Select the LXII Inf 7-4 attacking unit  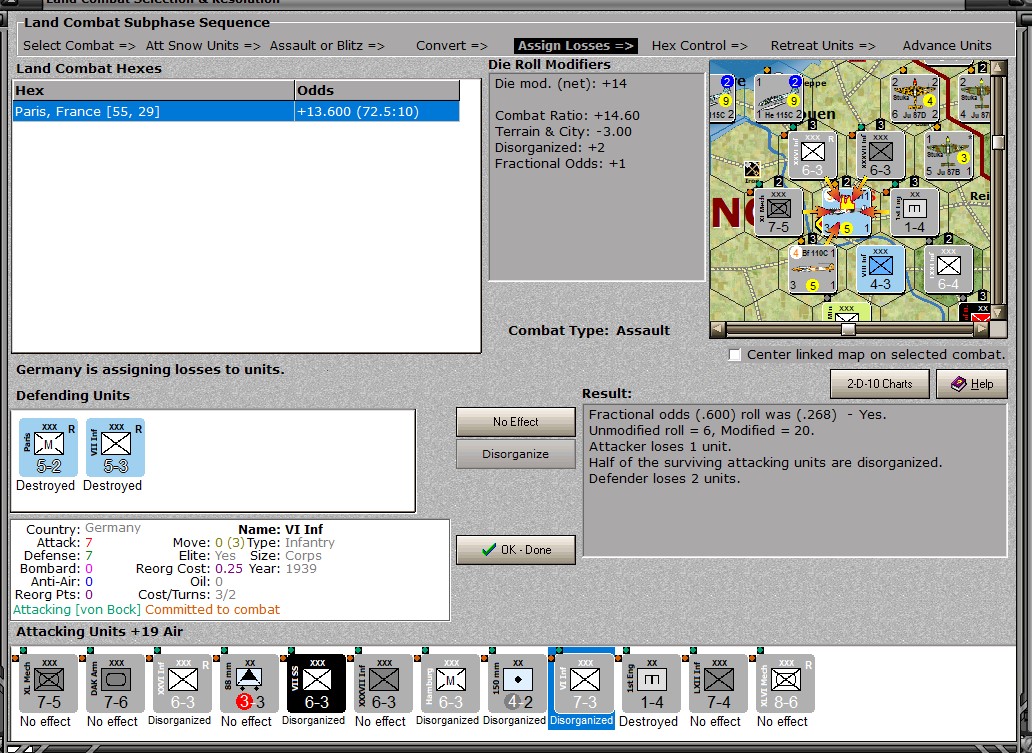(x=719, y=683)
